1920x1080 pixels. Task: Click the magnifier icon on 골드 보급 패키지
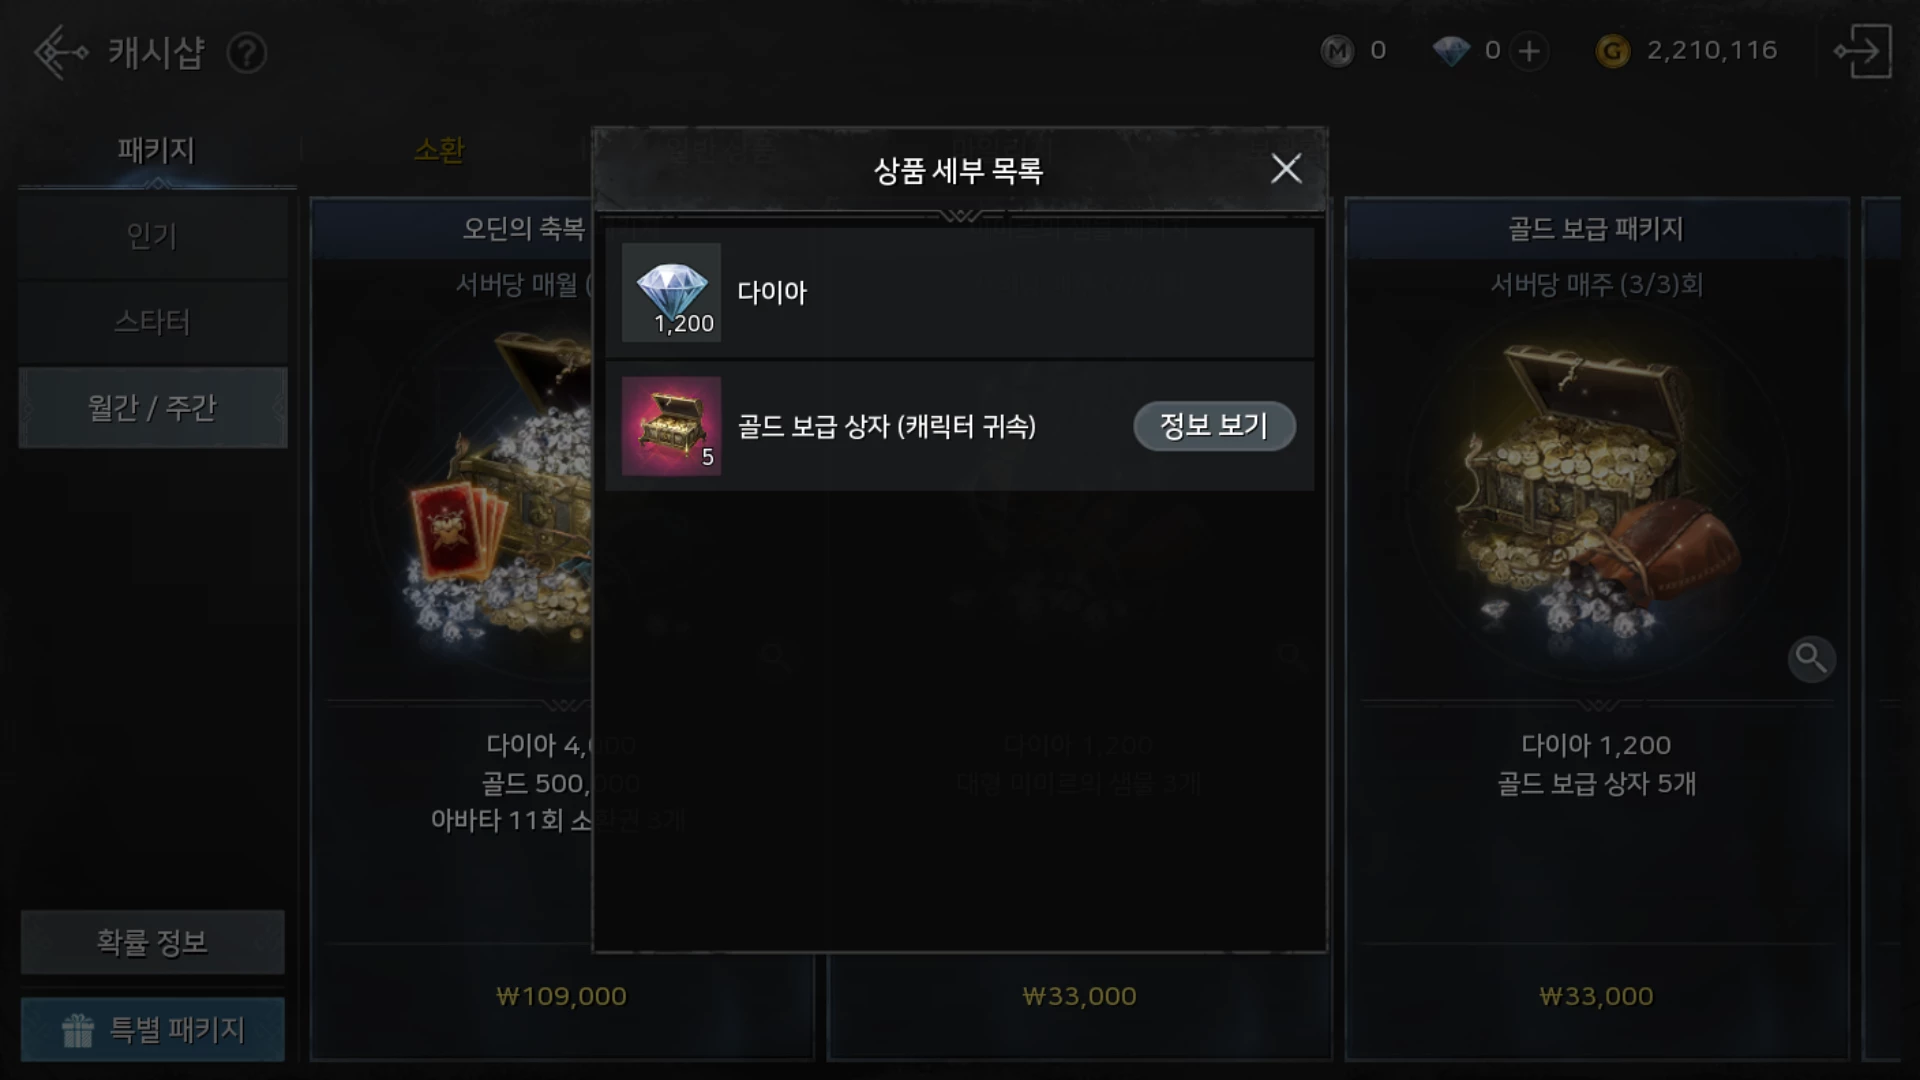tap(1811, 659)
